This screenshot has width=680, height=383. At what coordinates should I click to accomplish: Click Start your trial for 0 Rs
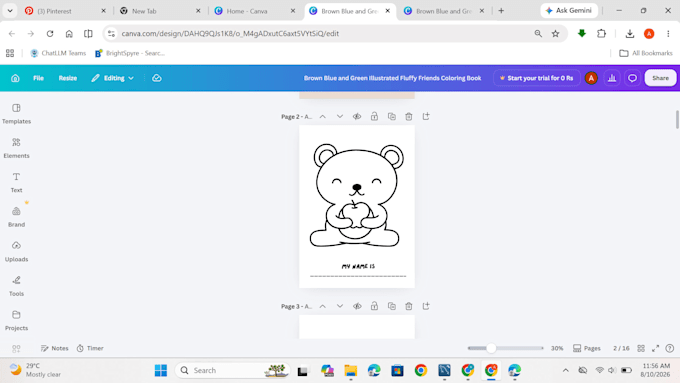pos(536,78)
